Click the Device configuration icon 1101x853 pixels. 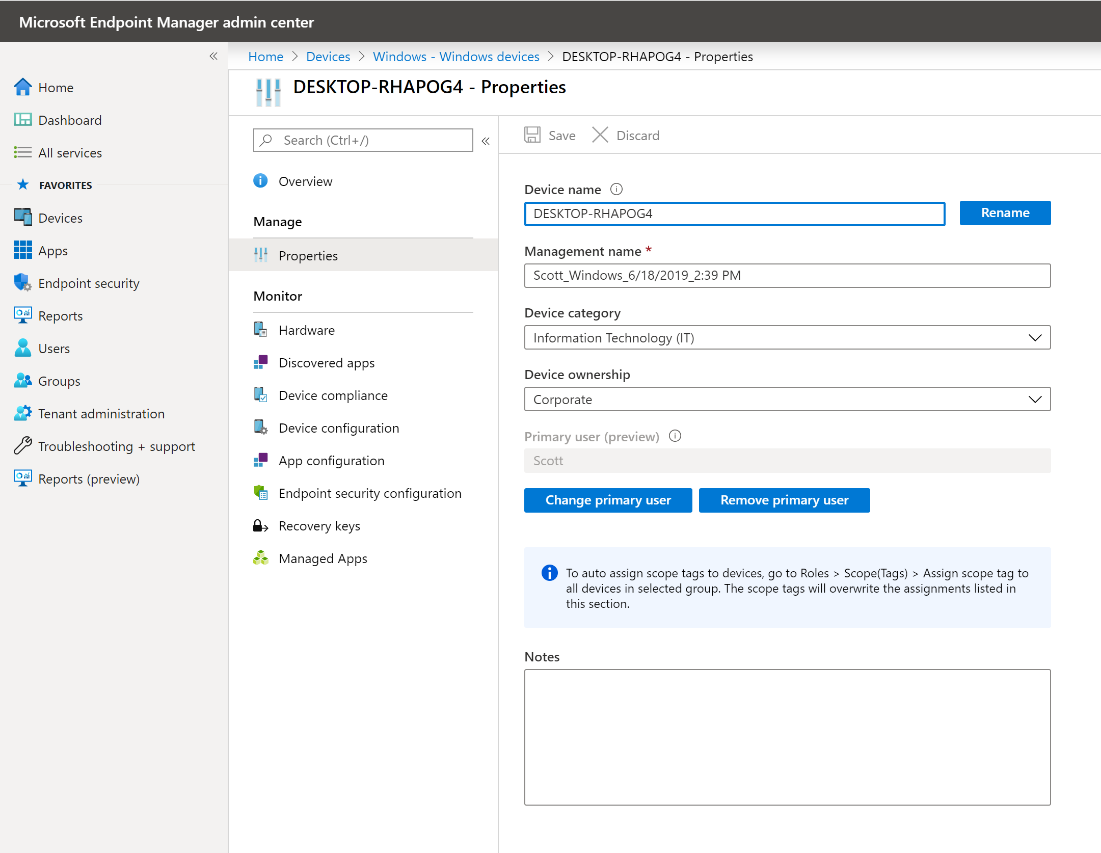pyautogui.click(x=260, y=428)
